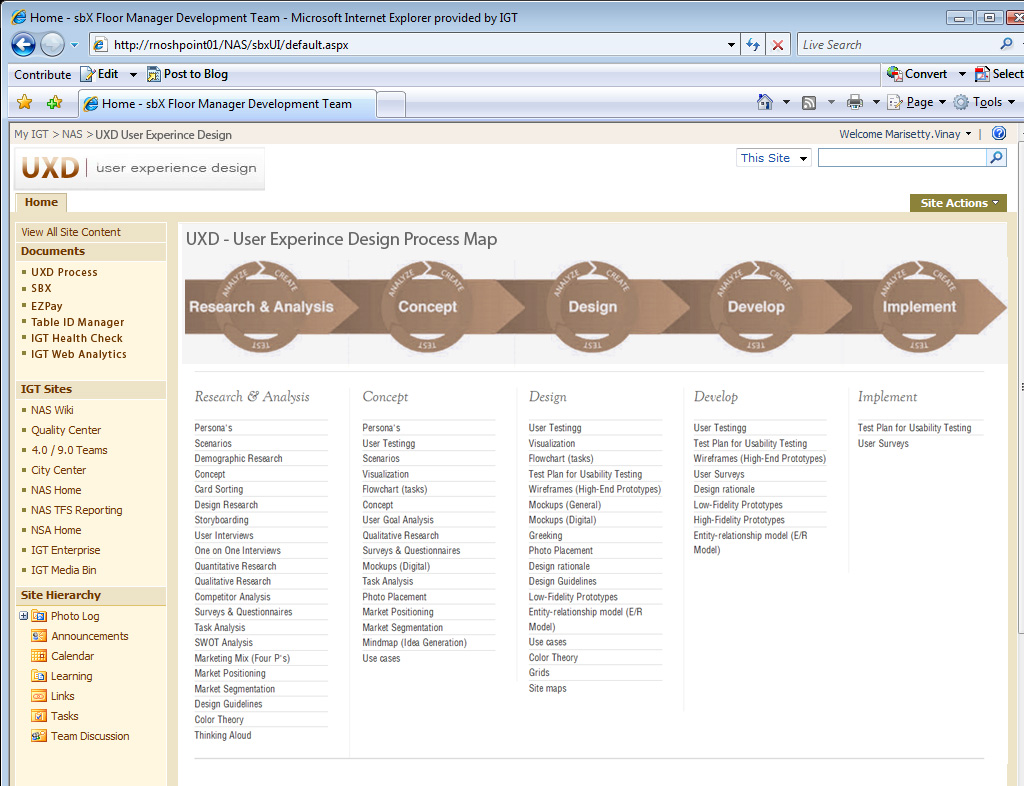Open the Convert dropdown arrow
This screenshot has height=786, width=1024.
point(961,74)
